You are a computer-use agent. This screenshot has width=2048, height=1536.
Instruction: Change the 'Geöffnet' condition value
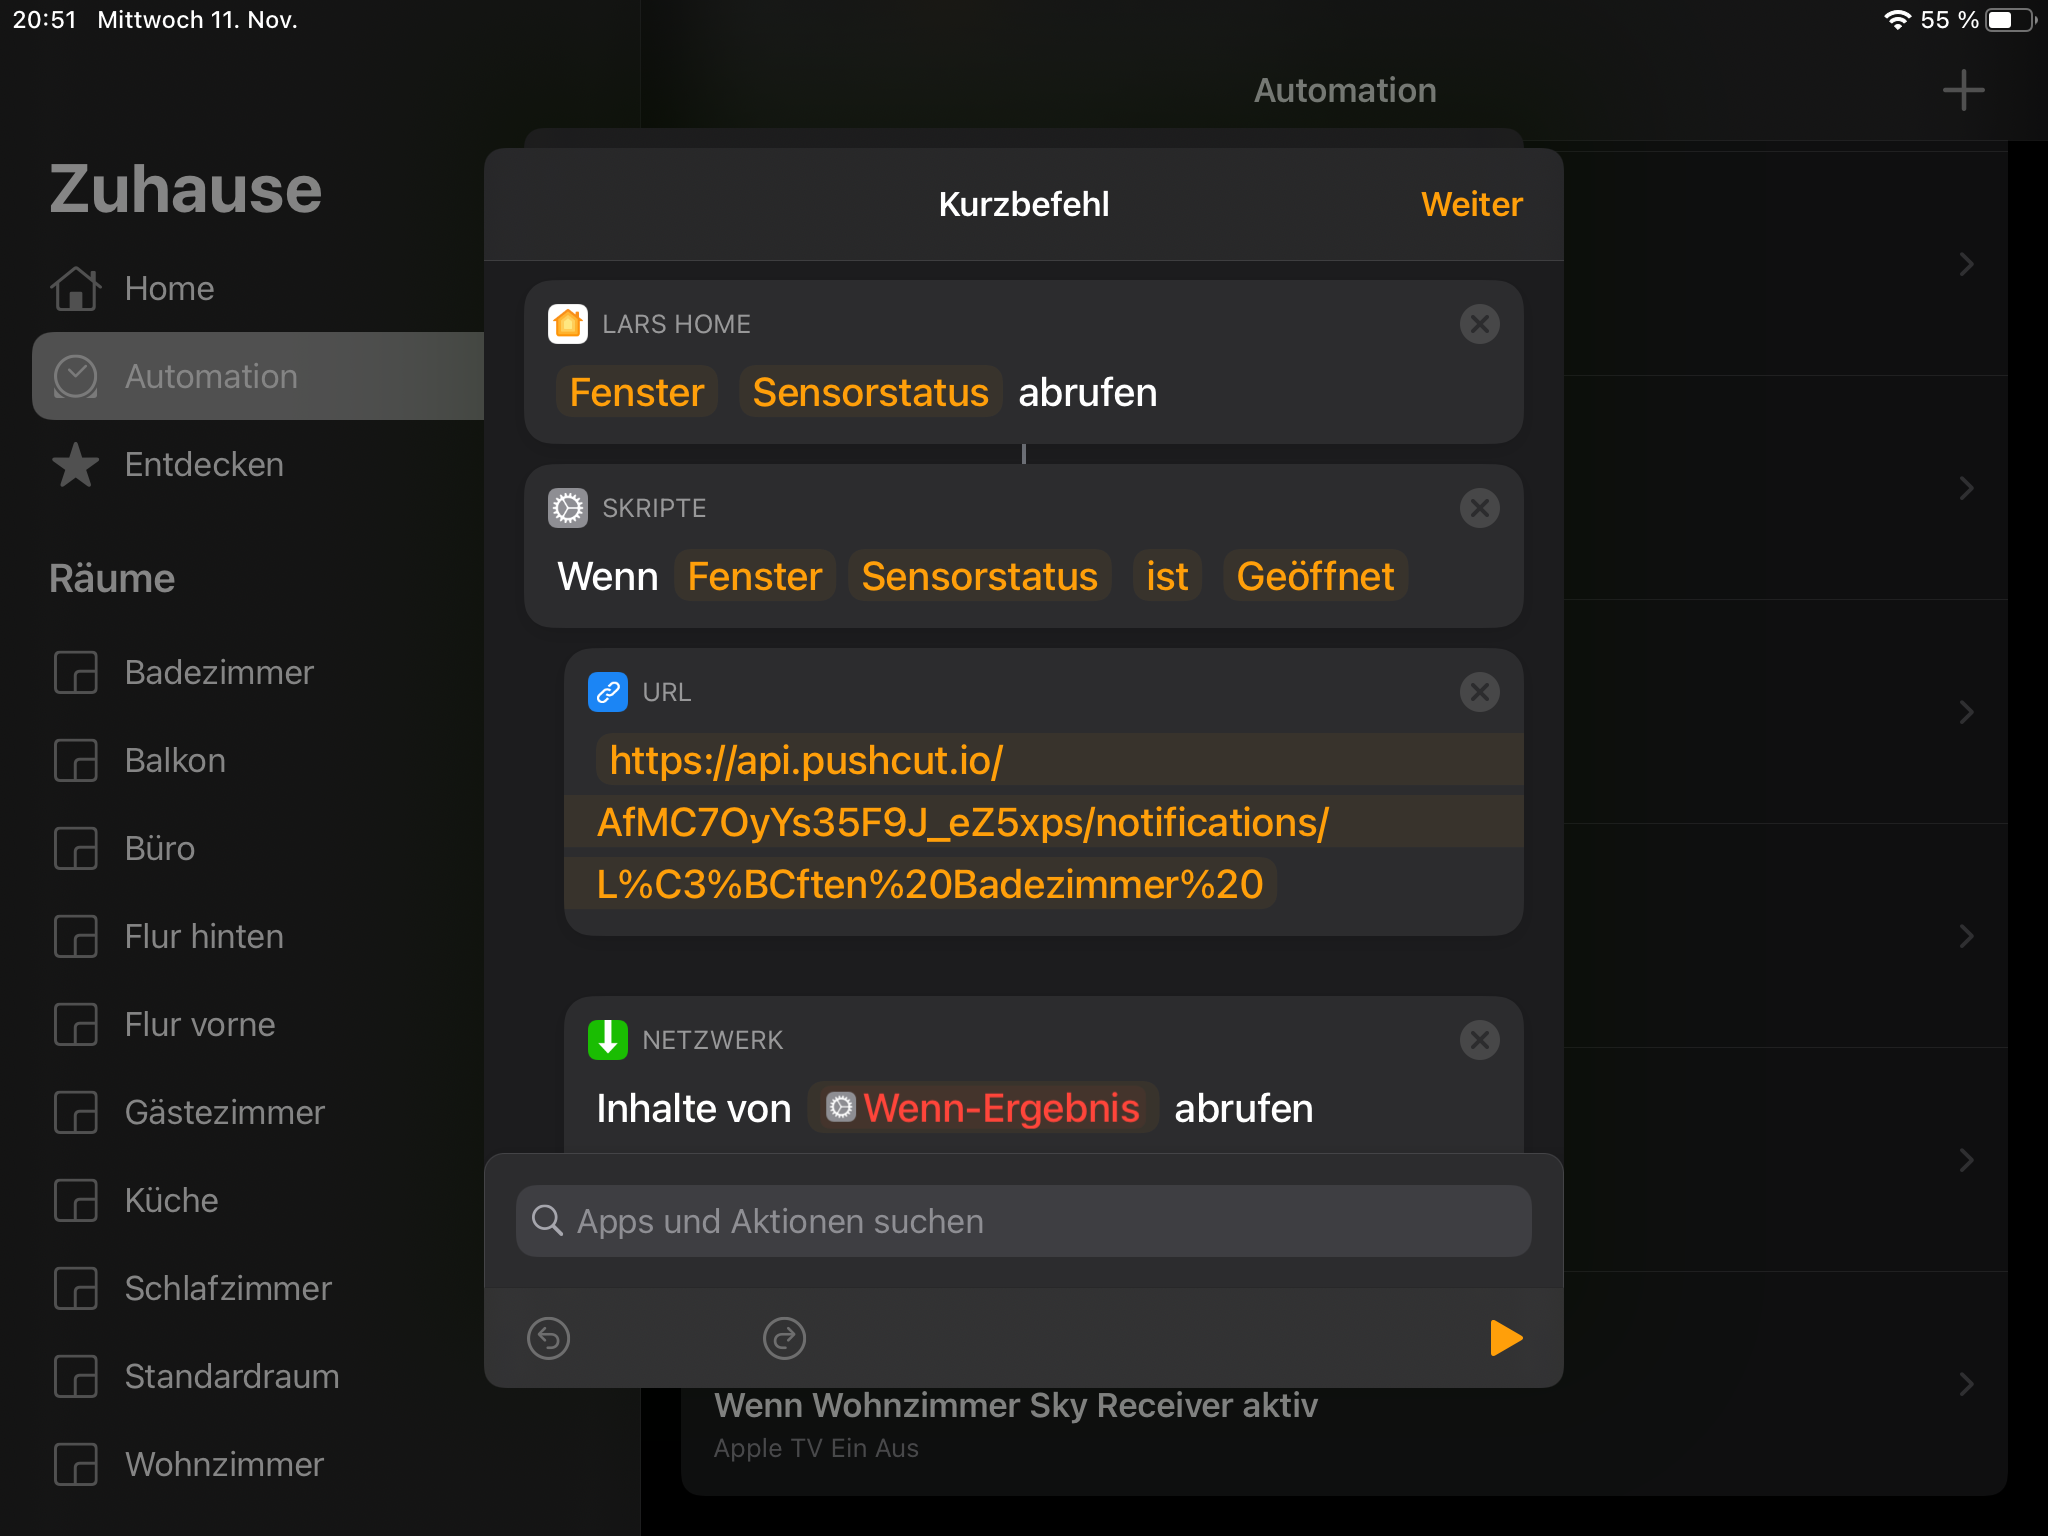pyautogui.click(x=1315, y=576)
